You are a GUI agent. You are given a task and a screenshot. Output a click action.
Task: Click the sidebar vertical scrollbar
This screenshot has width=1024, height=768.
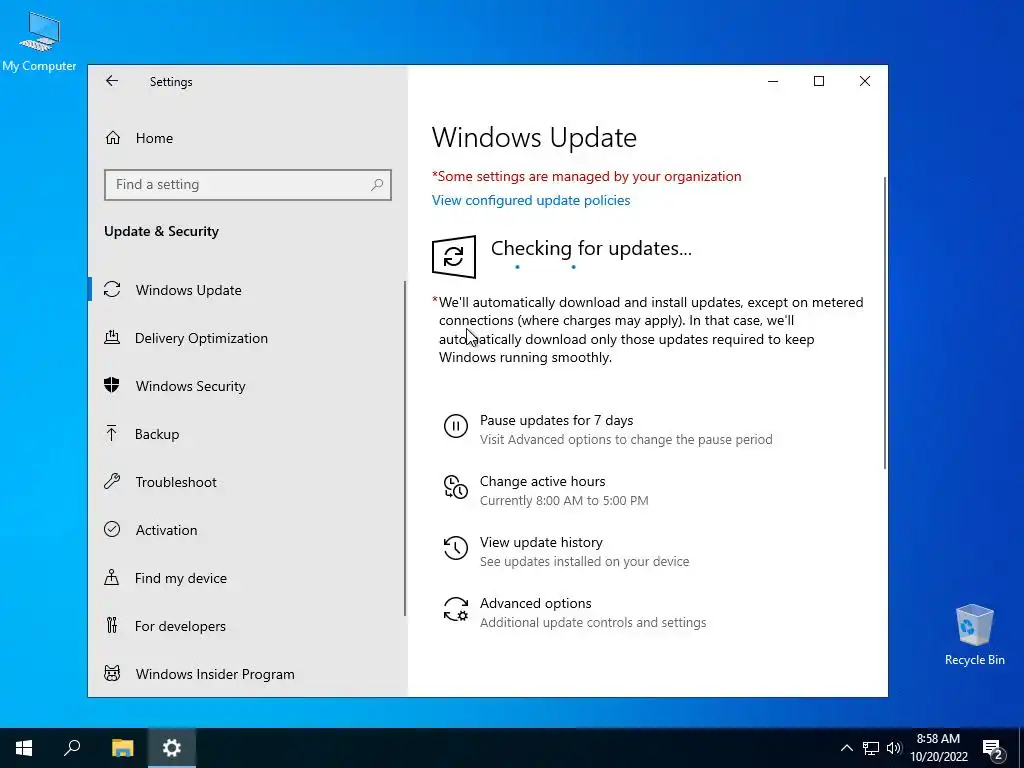tap(405, 448)
